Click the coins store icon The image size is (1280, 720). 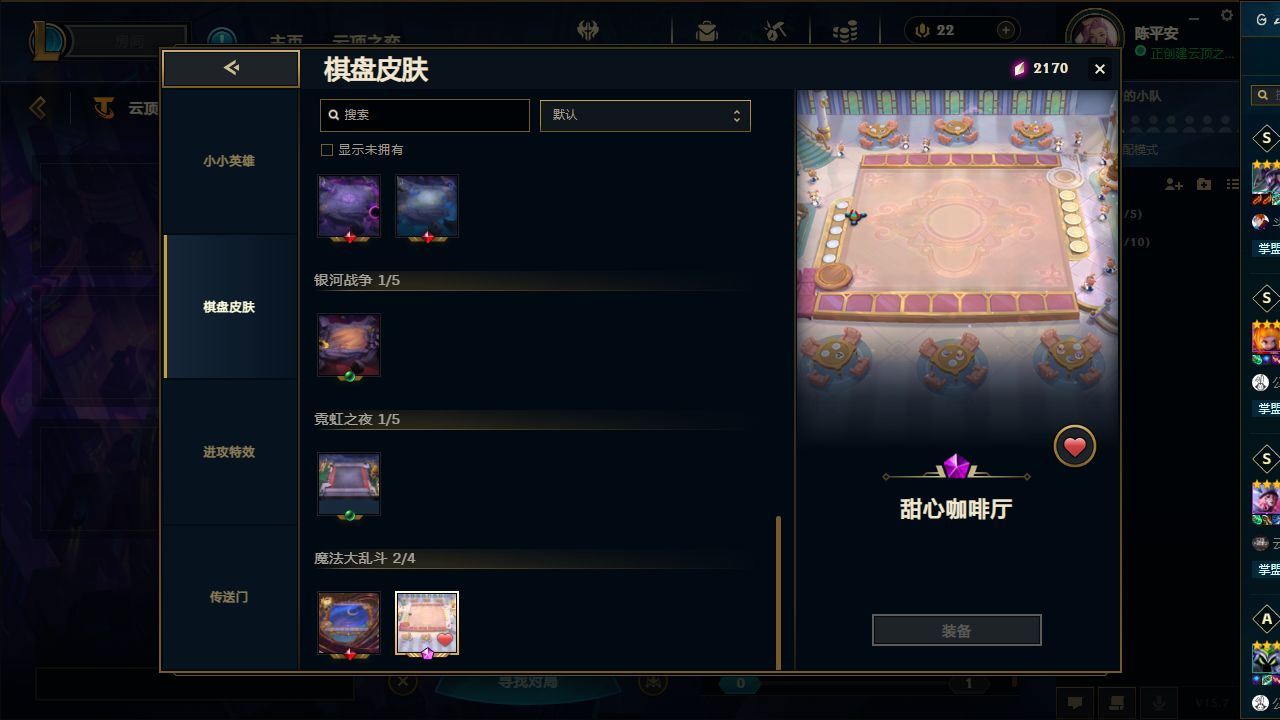point(845,32)
